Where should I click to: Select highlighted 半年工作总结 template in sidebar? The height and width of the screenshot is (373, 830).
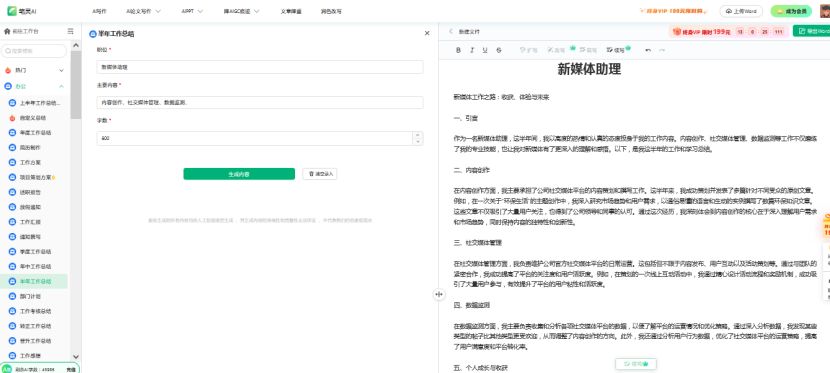[34, 281]
